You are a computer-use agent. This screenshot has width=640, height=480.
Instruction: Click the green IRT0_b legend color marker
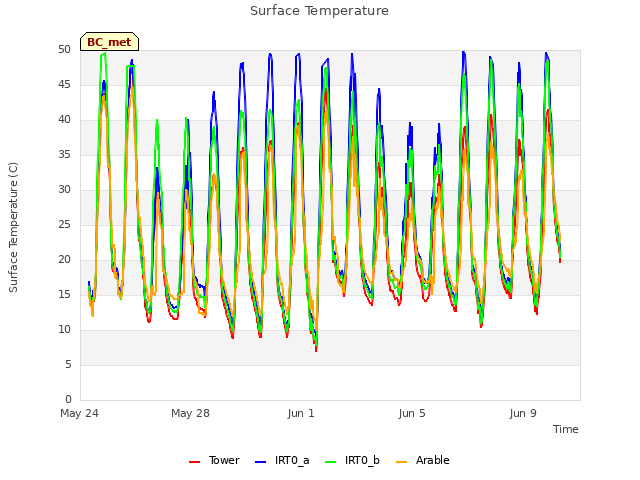point(331,462)
